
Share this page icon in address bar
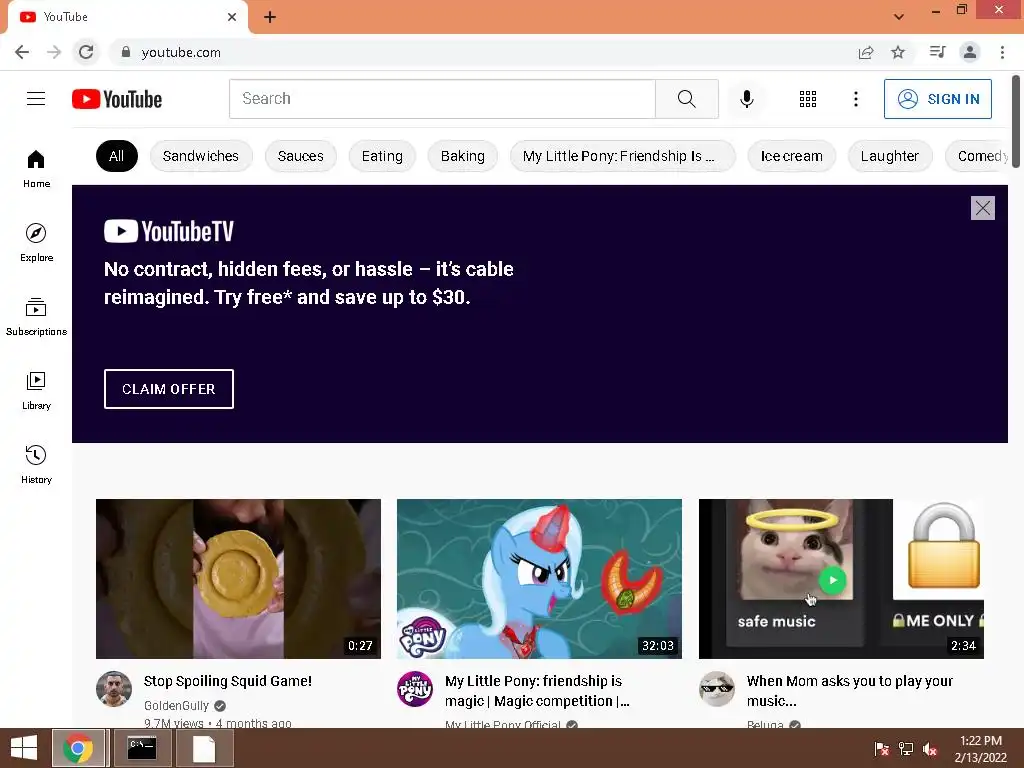click(x=866, y=52)
